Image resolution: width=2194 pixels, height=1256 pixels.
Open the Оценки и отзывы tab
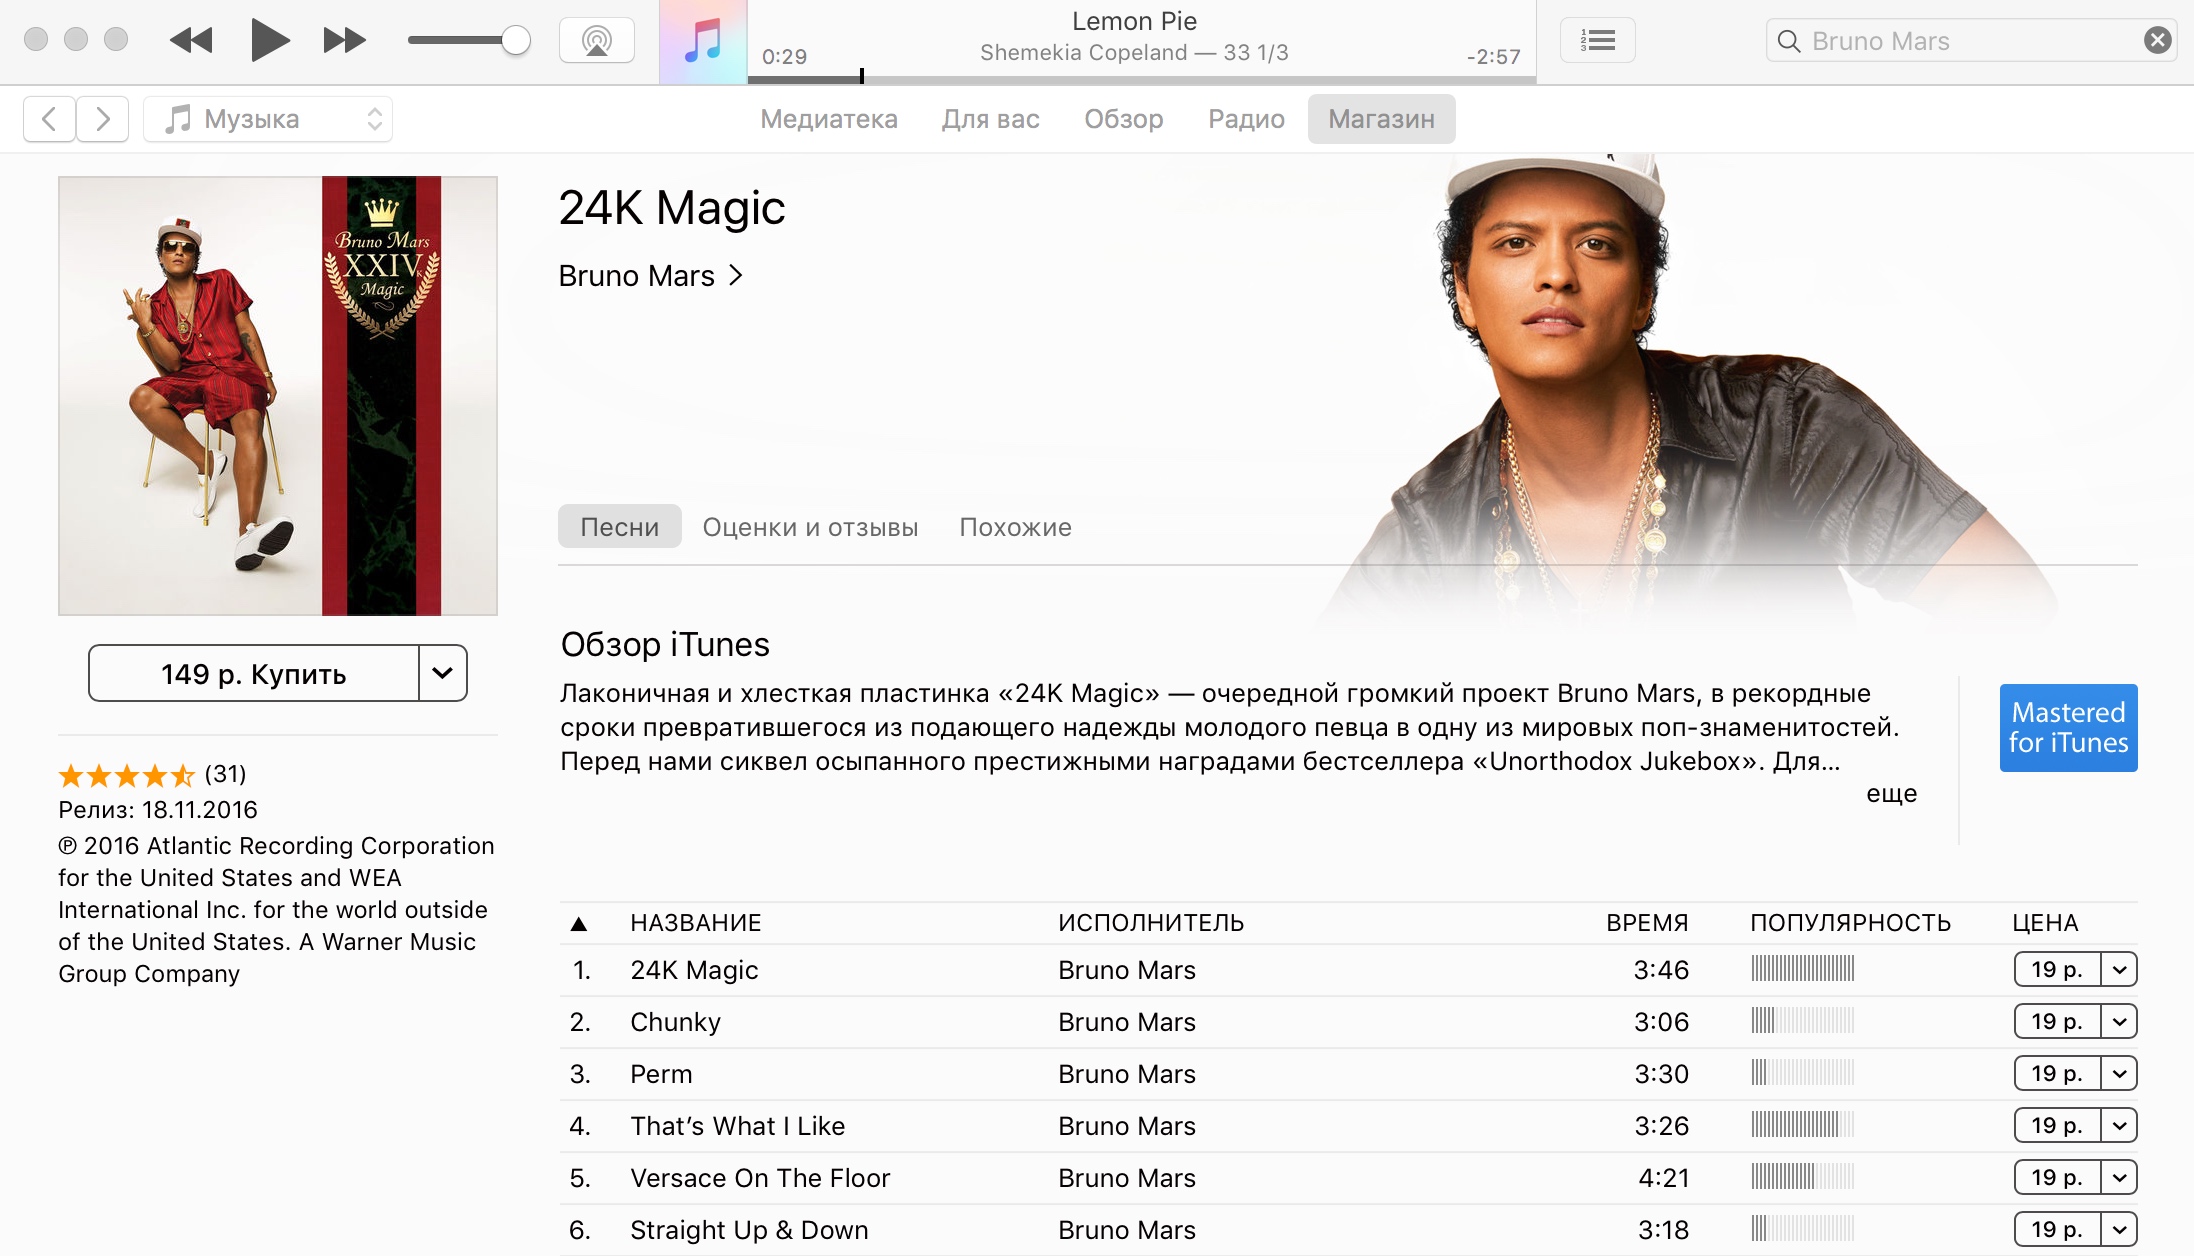(x=810, y=527)
